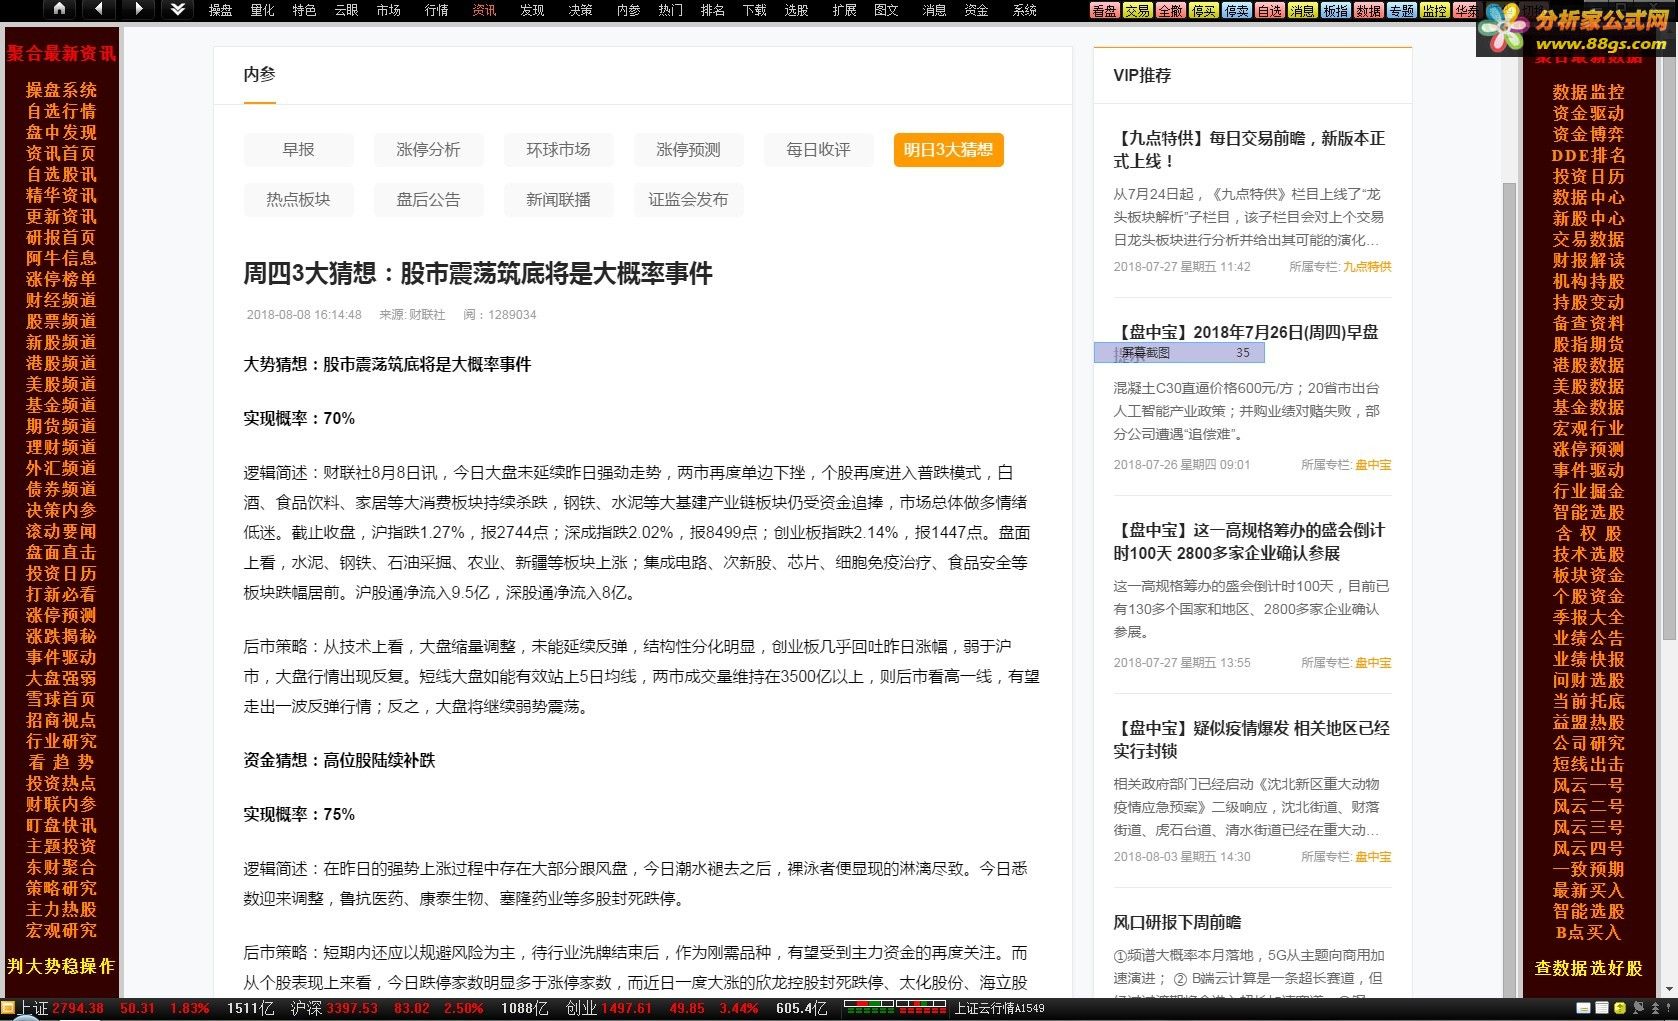Click the 监控 quick button
This screenshot has height=1021, width=1678.
(x=1434, y=10)
